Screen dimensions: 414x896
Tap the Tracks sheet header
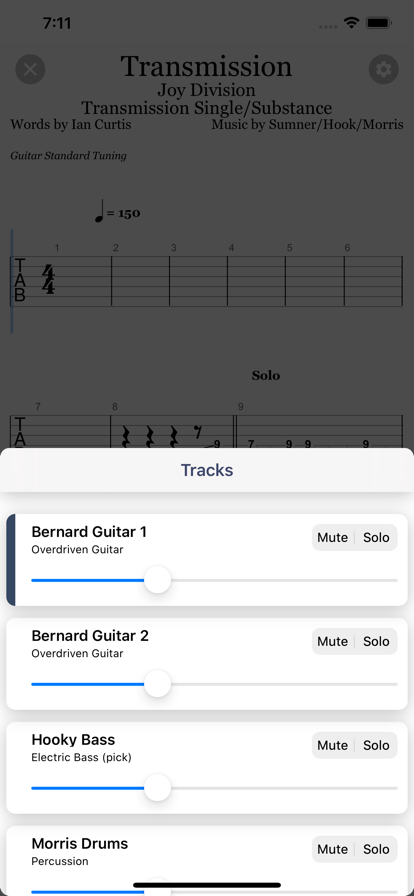[x=207, y=470]
